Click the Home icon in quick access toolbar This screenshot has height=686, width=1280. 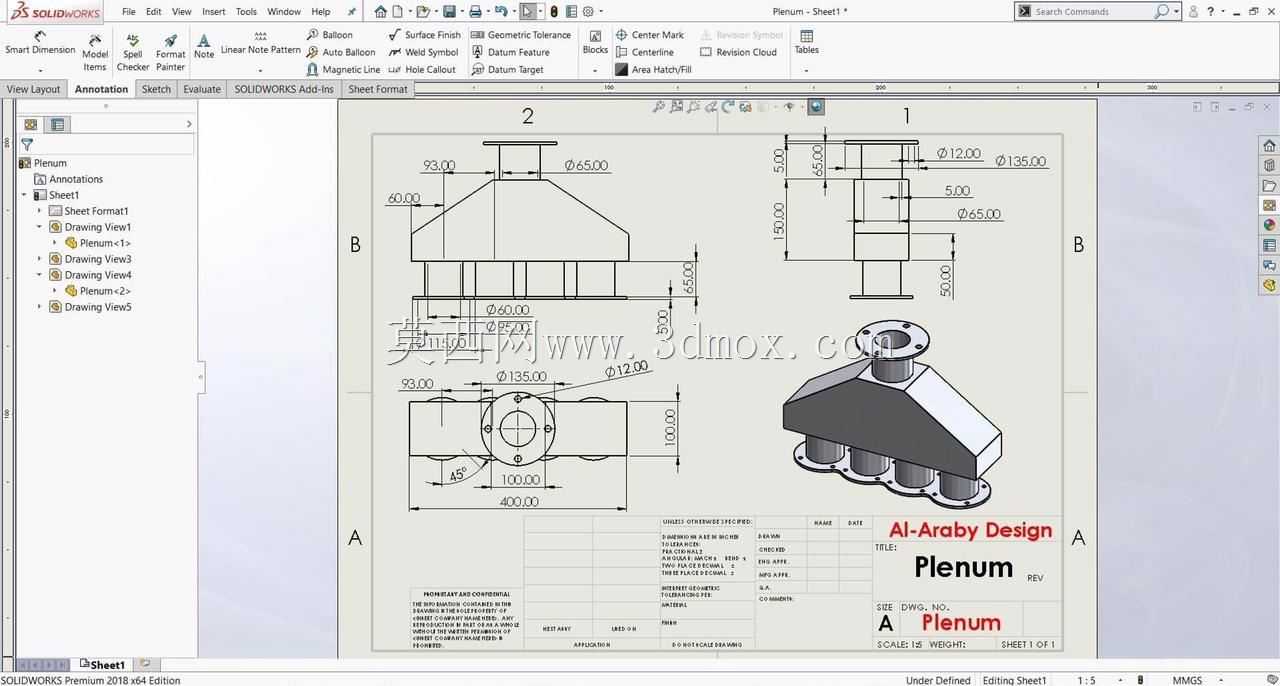pos(380,12)
